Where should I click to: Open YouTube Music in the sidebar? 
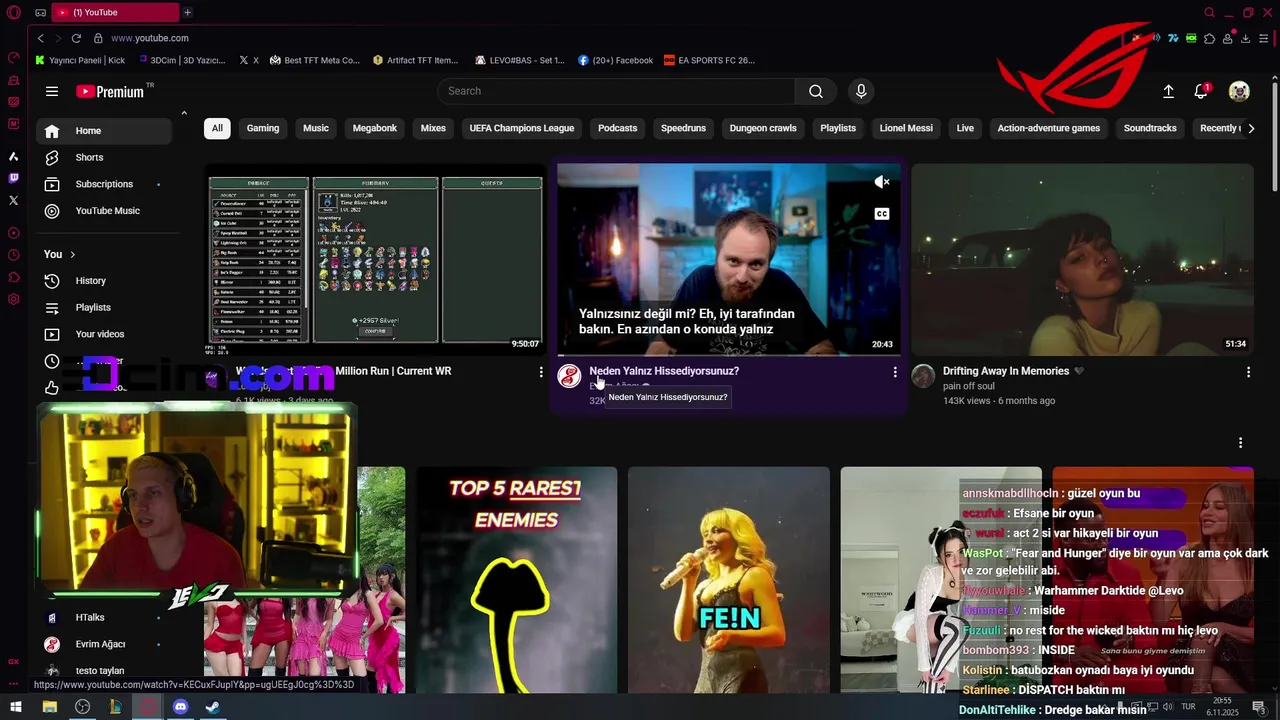pyautogui.click(x=104, y=211)
